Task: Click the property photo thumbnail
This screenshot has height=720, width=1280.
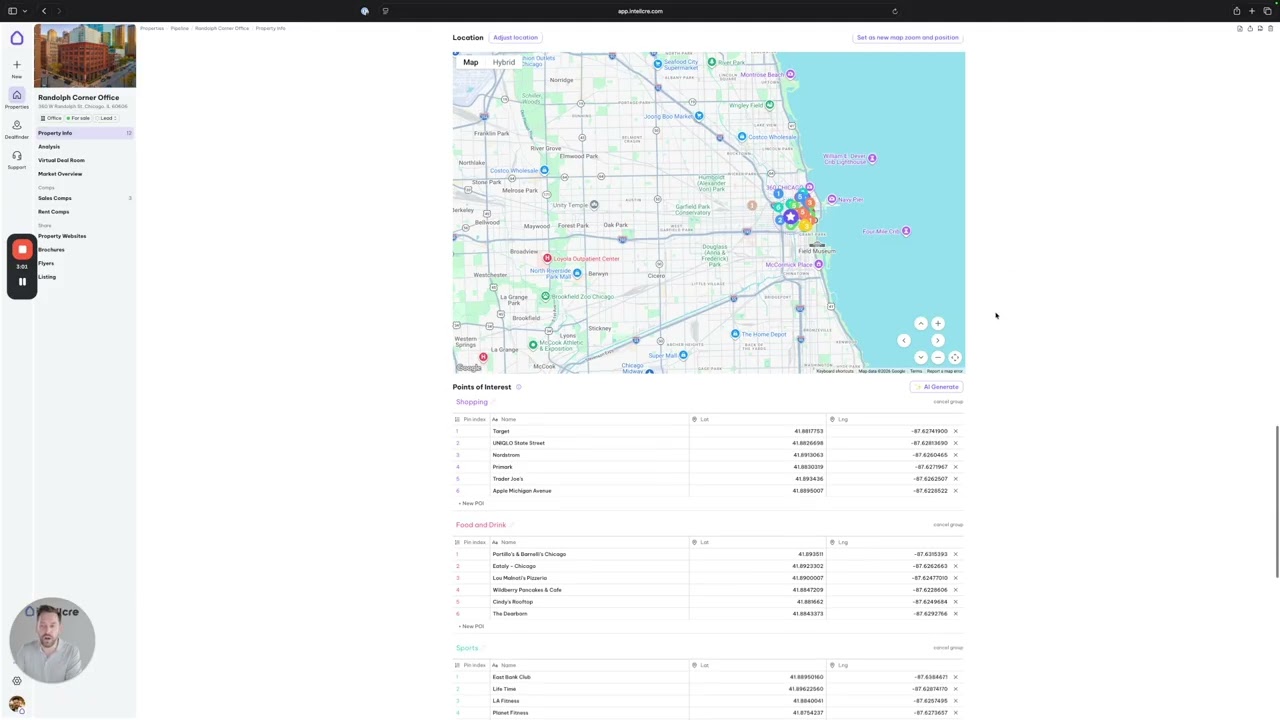Action: [85, 56]
